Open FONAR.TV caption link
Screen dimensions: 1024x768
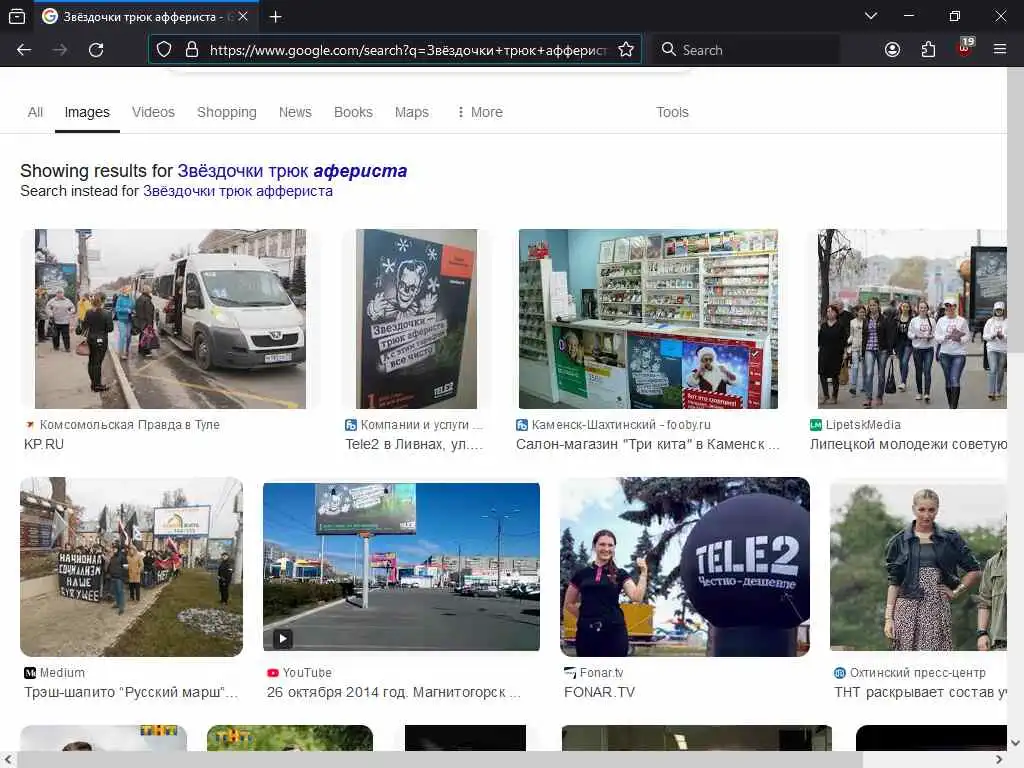click(599, 692)
